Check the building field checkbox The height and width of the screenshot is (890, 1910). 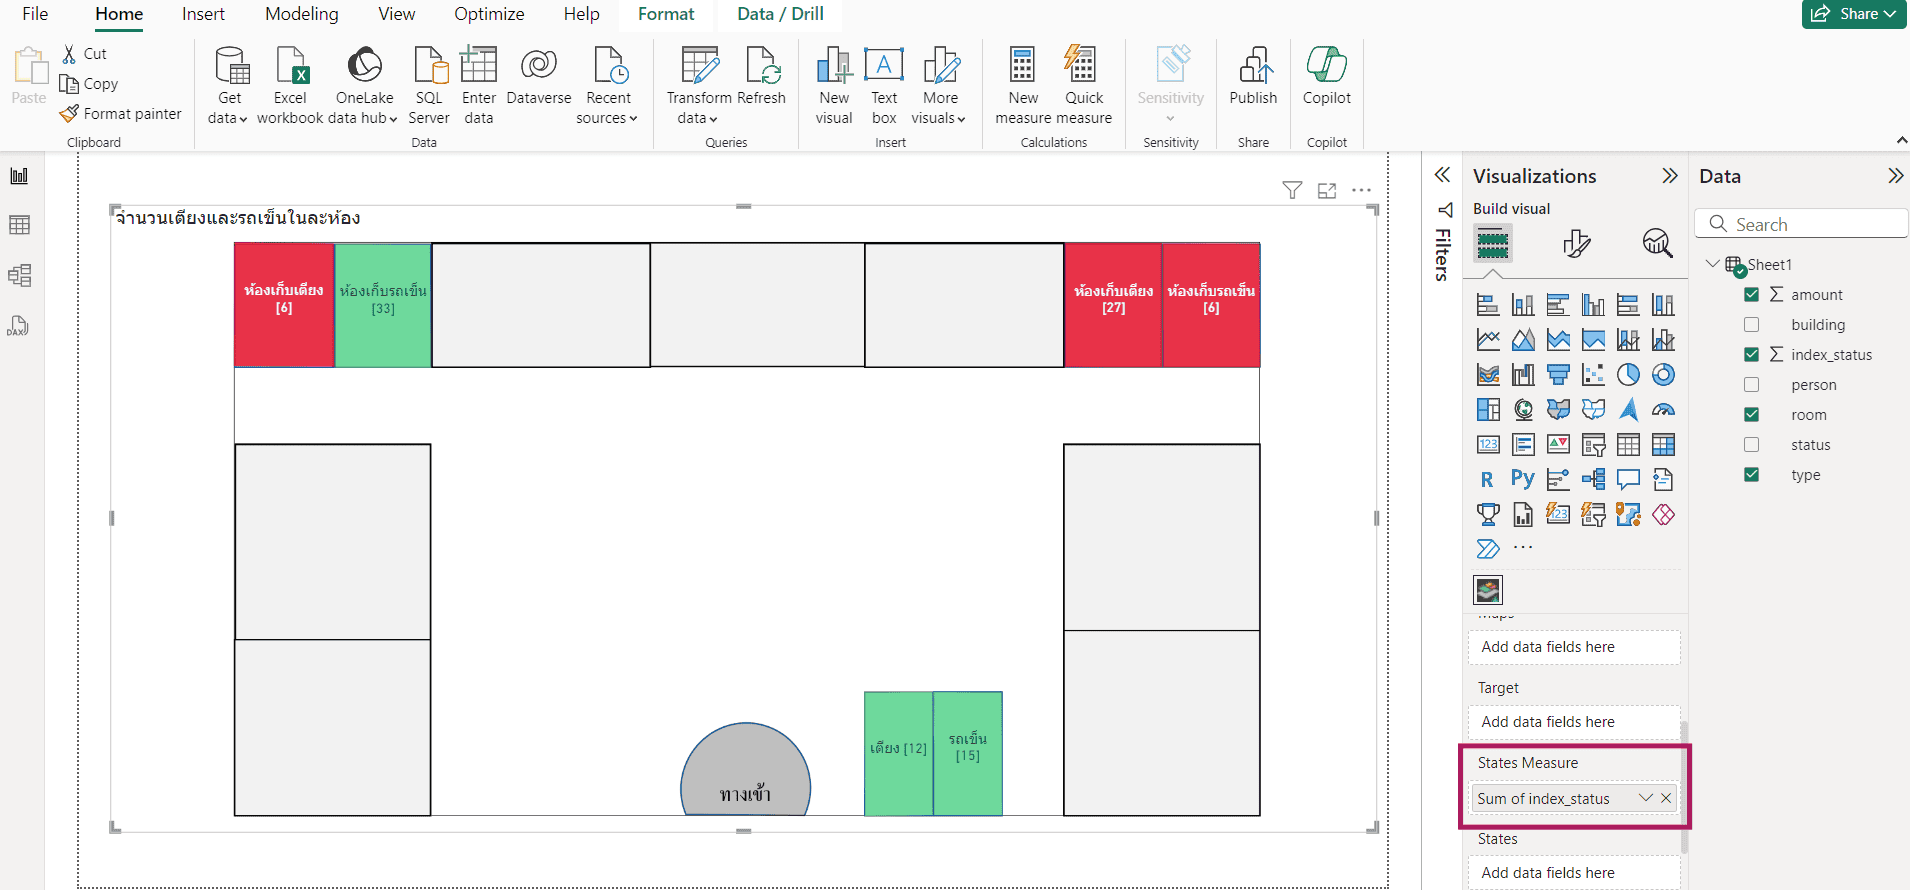pos(1751,325)
